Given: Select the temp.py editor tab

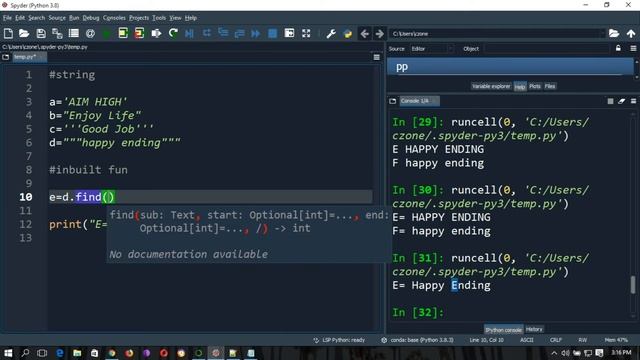Looking at the screenshot, I should pyautogui.click(x=29, y=57).
